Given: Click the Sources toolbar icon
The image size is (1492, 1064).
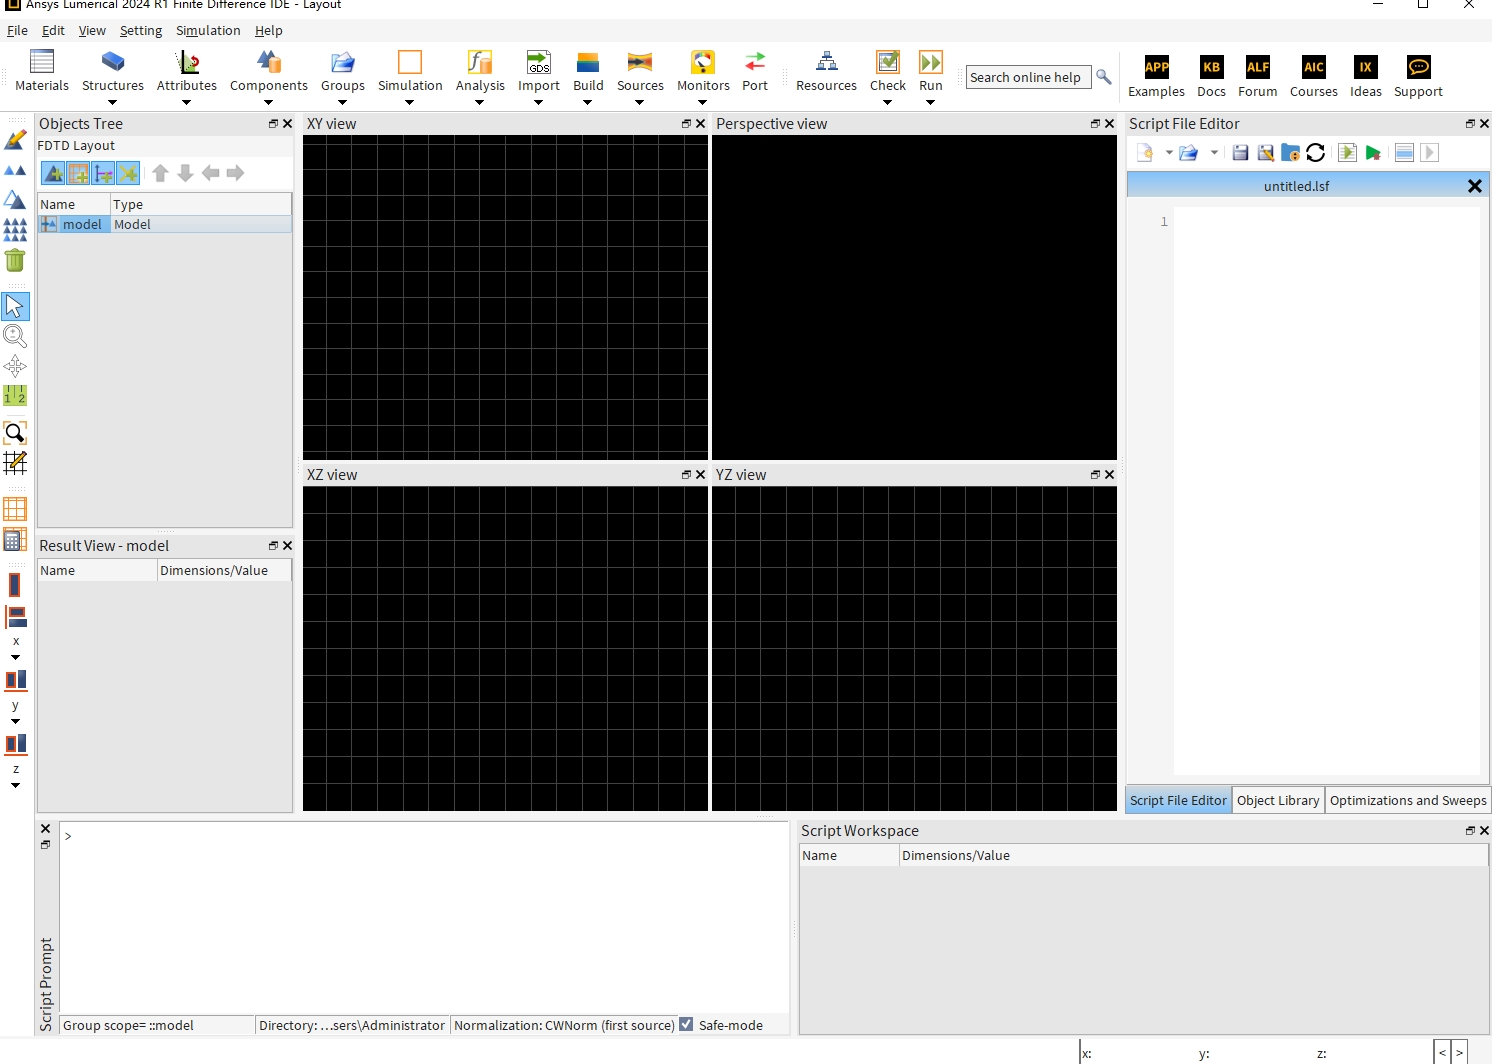Looking at the screenshot, I should tap(640, 63).
